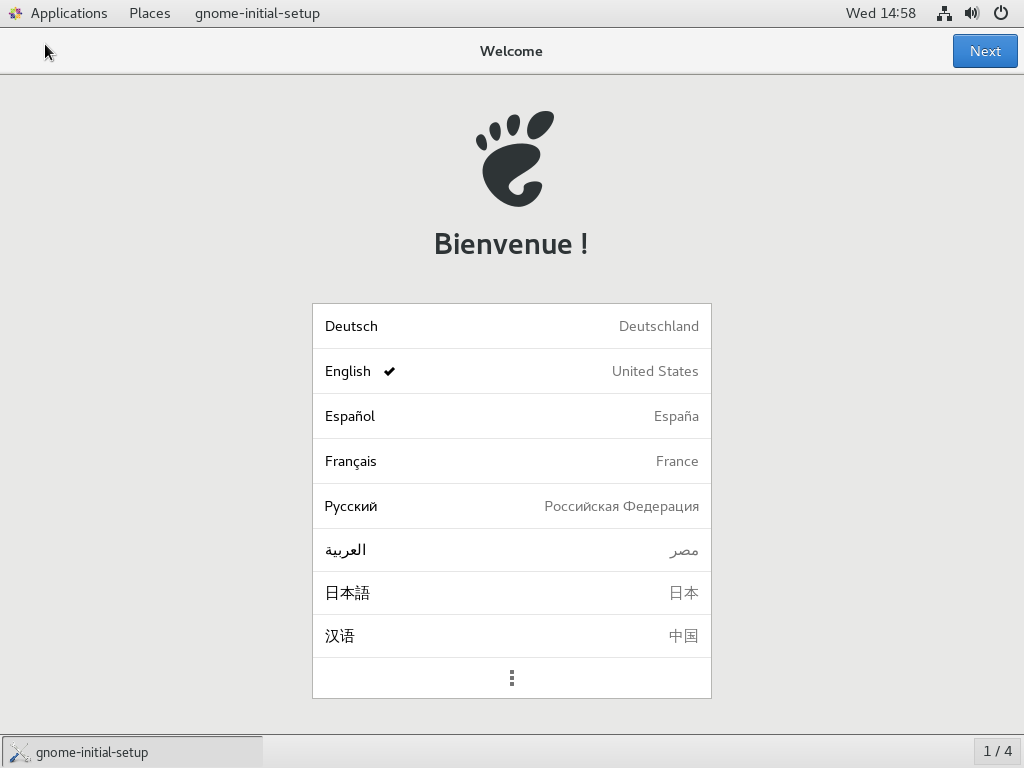Select Deutsch language row

pyautogui.click(x=512, y=326)
